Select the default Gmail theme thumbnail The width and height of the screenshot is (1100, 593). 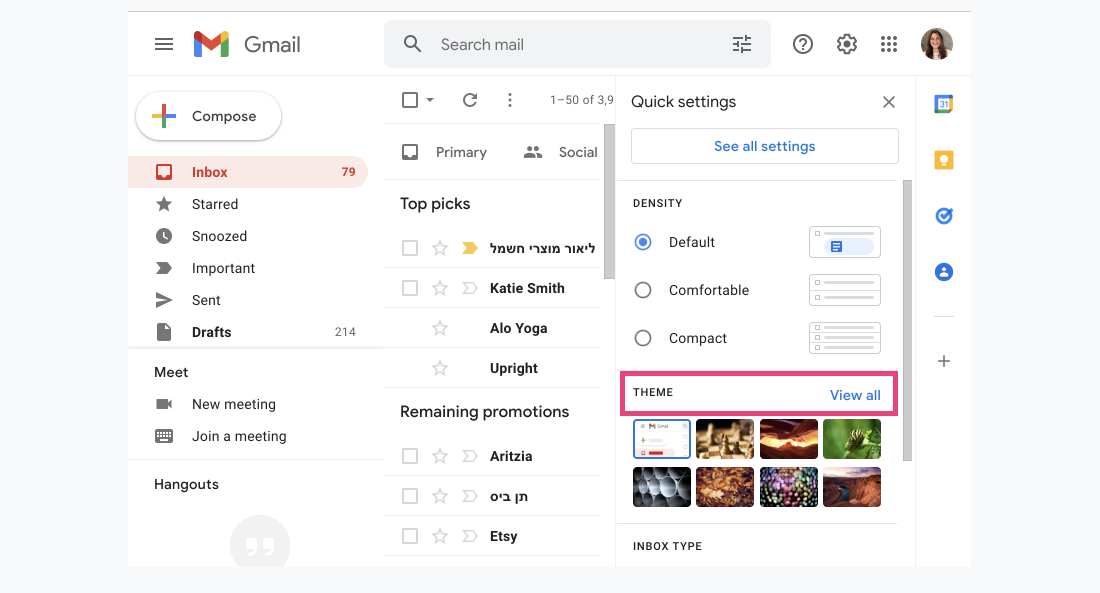pos(662,439)
